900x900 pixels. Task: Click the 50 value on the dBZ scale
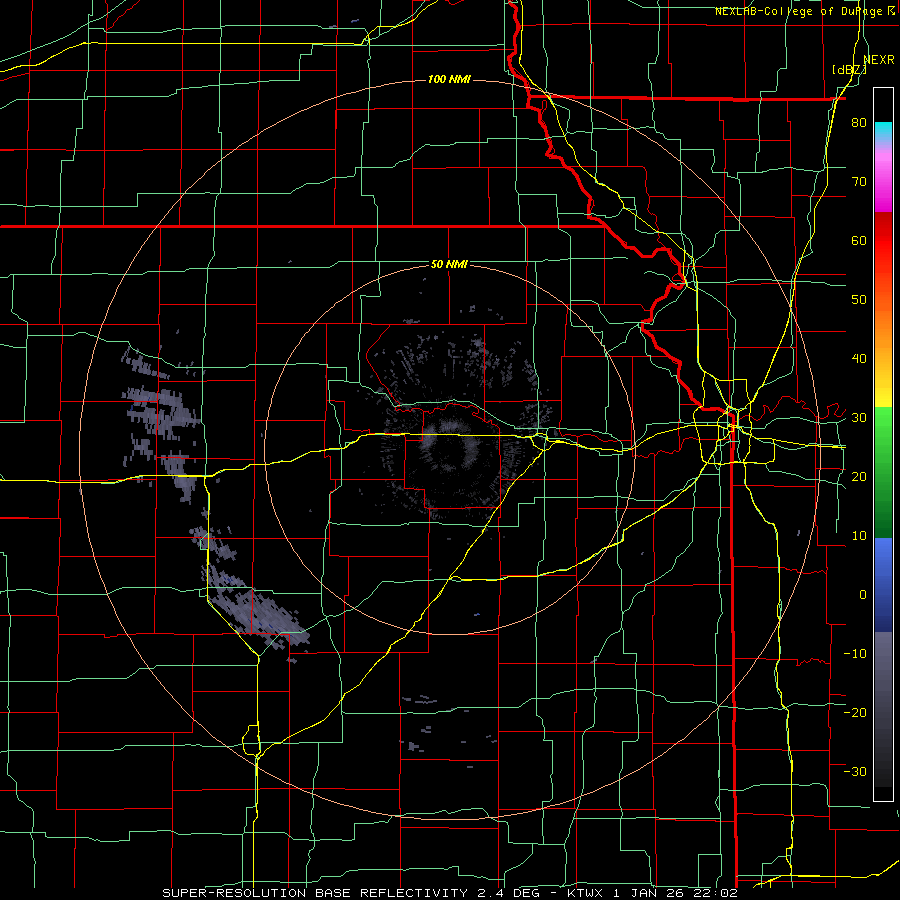click(x=859, y=300)
